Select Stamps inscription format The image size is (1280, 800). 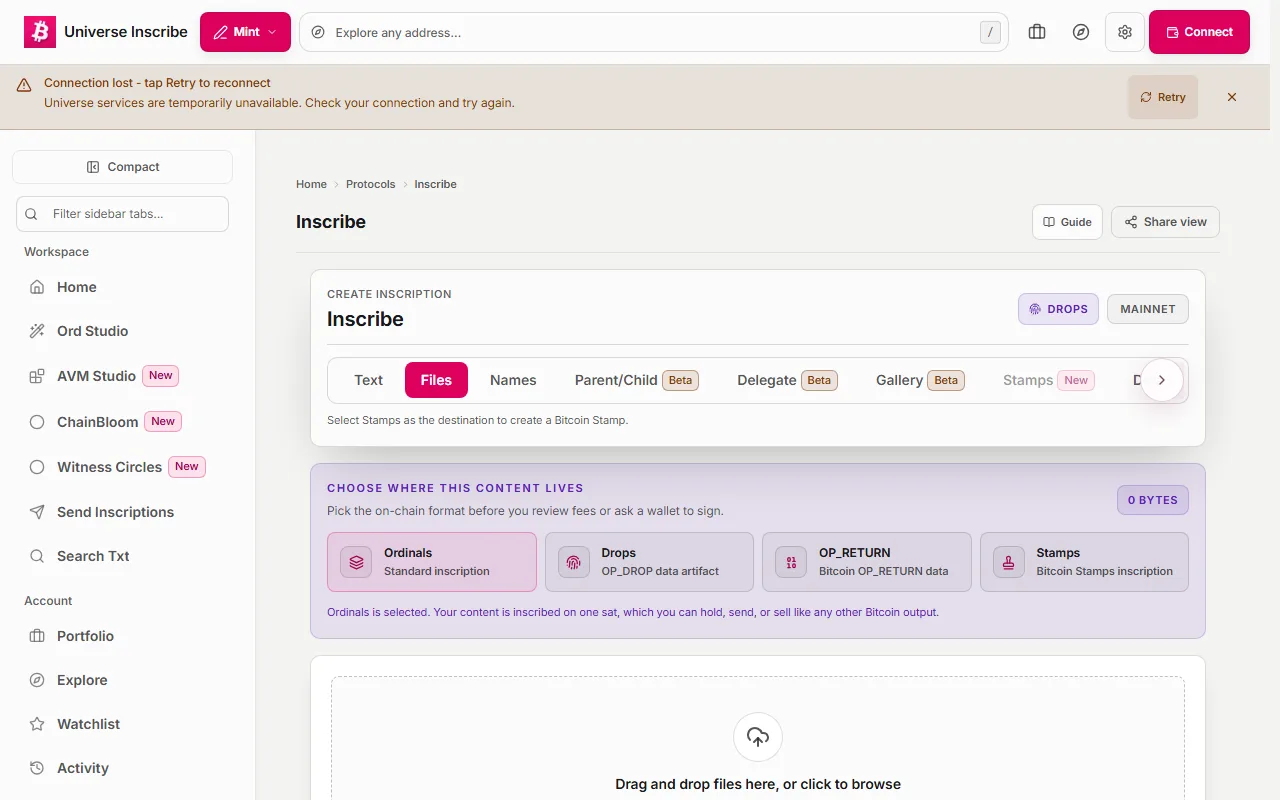pyautogui.click(x=1084, y=562)
